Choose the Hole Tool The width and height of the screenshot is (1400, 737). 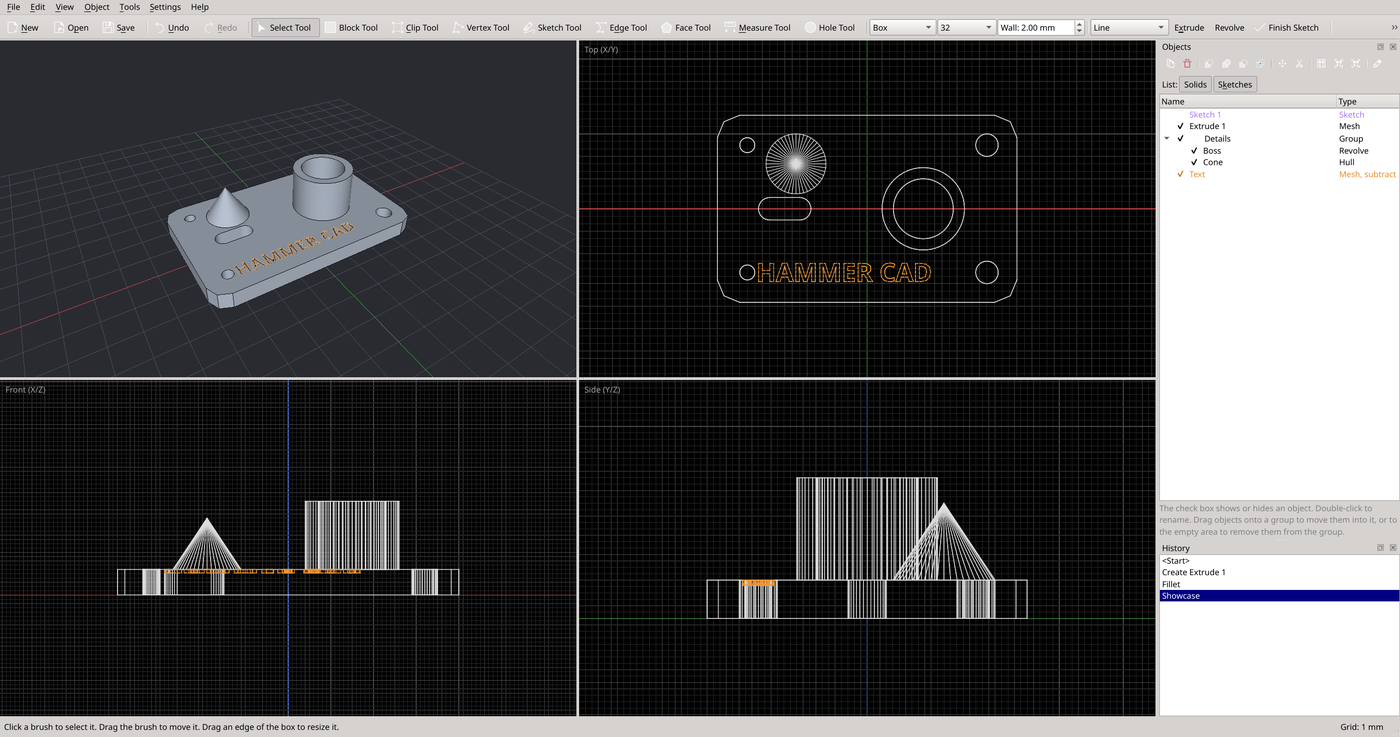[x=829, y=28]
